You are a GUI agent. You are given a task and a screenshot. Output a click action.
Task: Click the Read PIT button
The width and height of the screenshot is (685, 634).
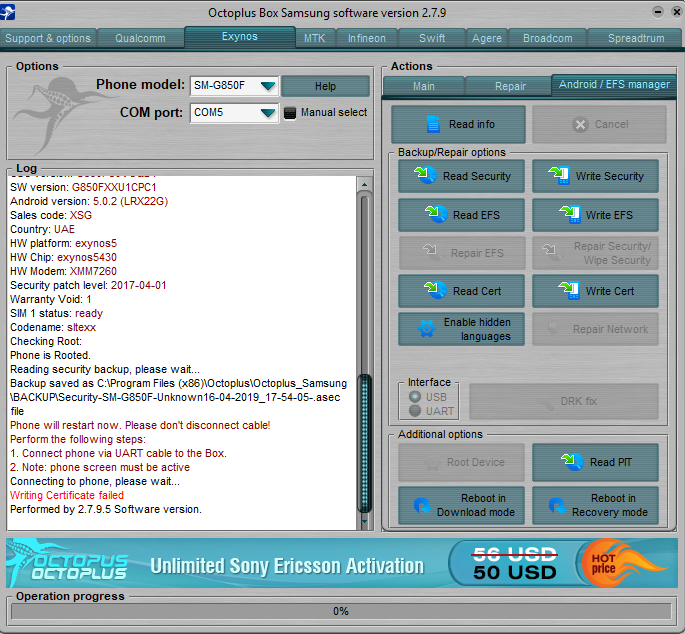pyautogui.click(x=595, y=462)
